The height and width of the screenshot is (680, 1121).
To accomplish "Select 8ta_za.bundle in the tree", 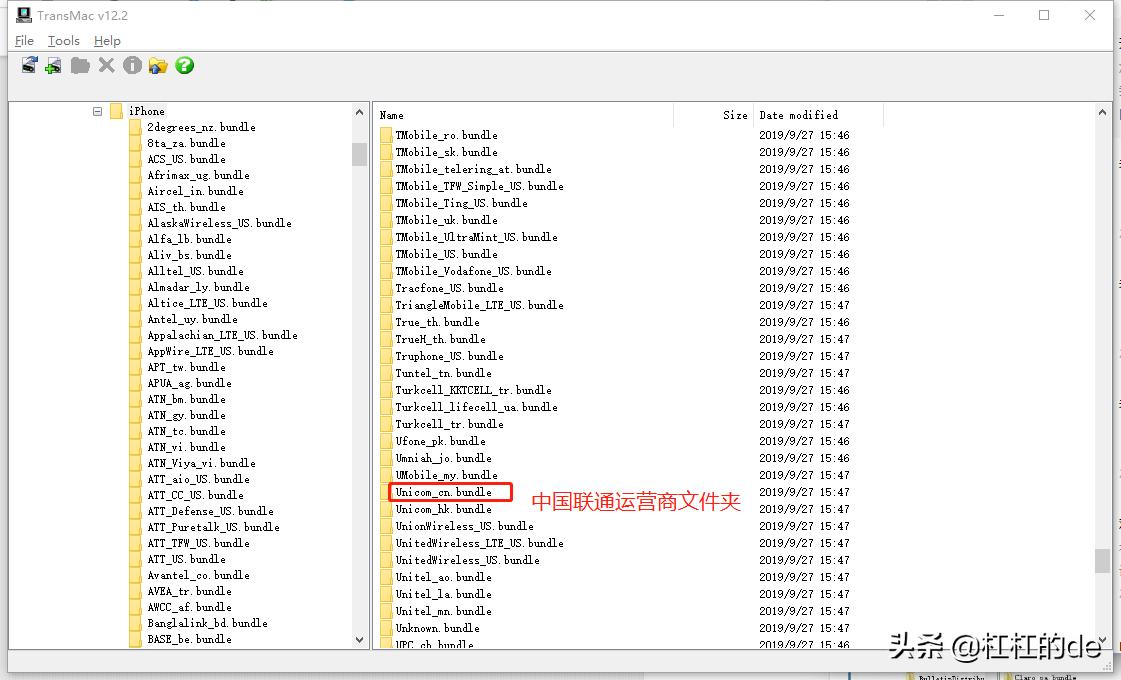I will pyautogui.click(x=186, y=143).
